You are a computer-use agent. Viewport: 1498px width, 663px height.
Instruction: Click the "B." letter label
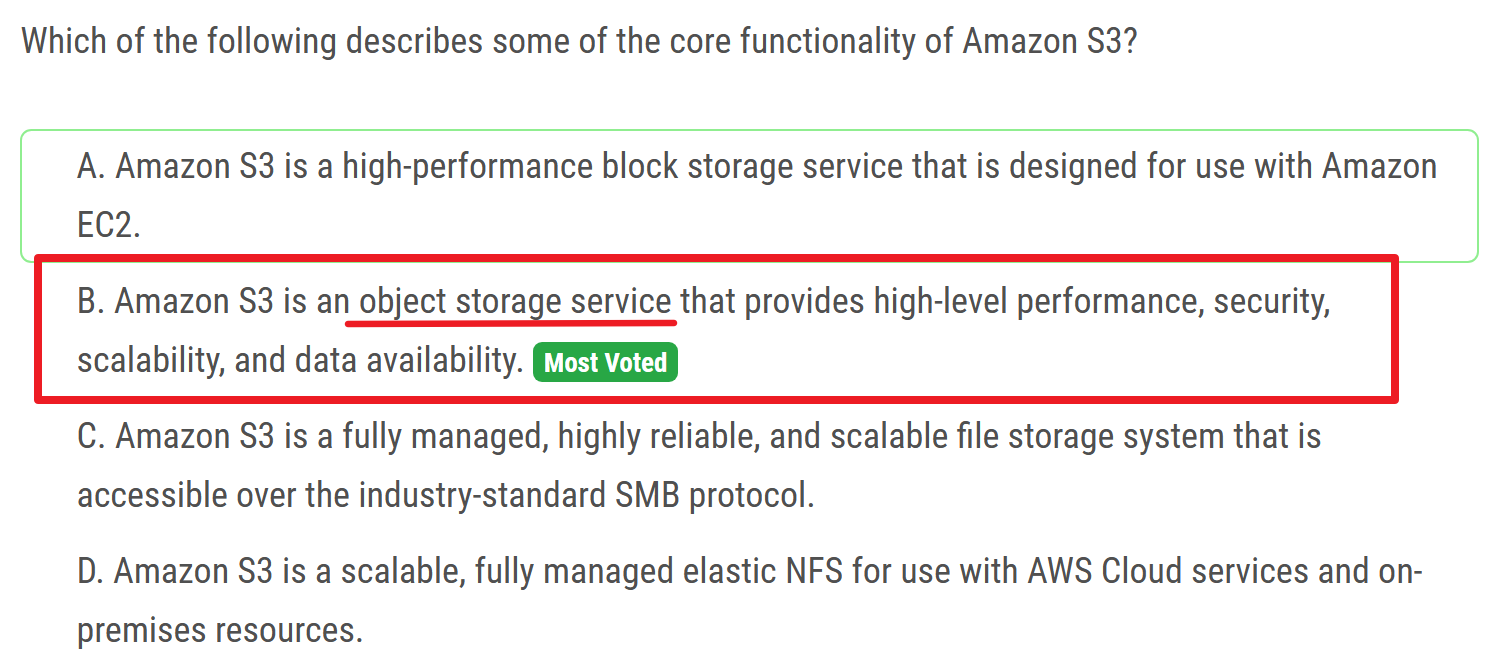91,301
